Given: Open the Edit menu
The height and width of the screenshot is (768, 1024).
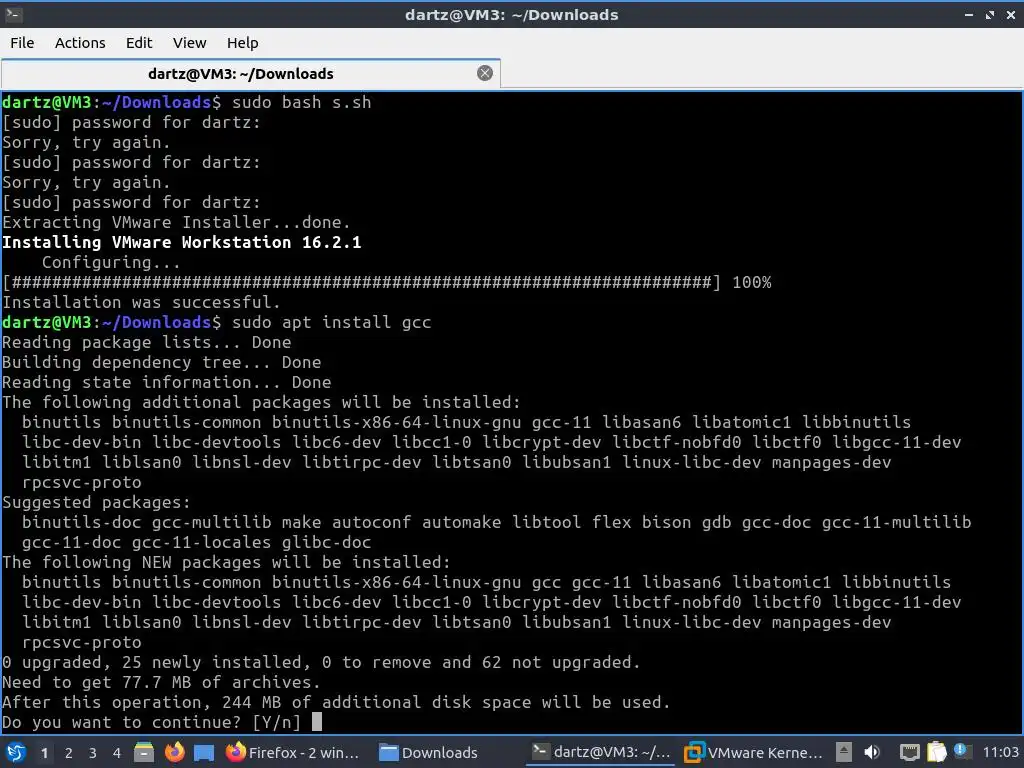Looking at the screenshot, I should tap(138, 43).
